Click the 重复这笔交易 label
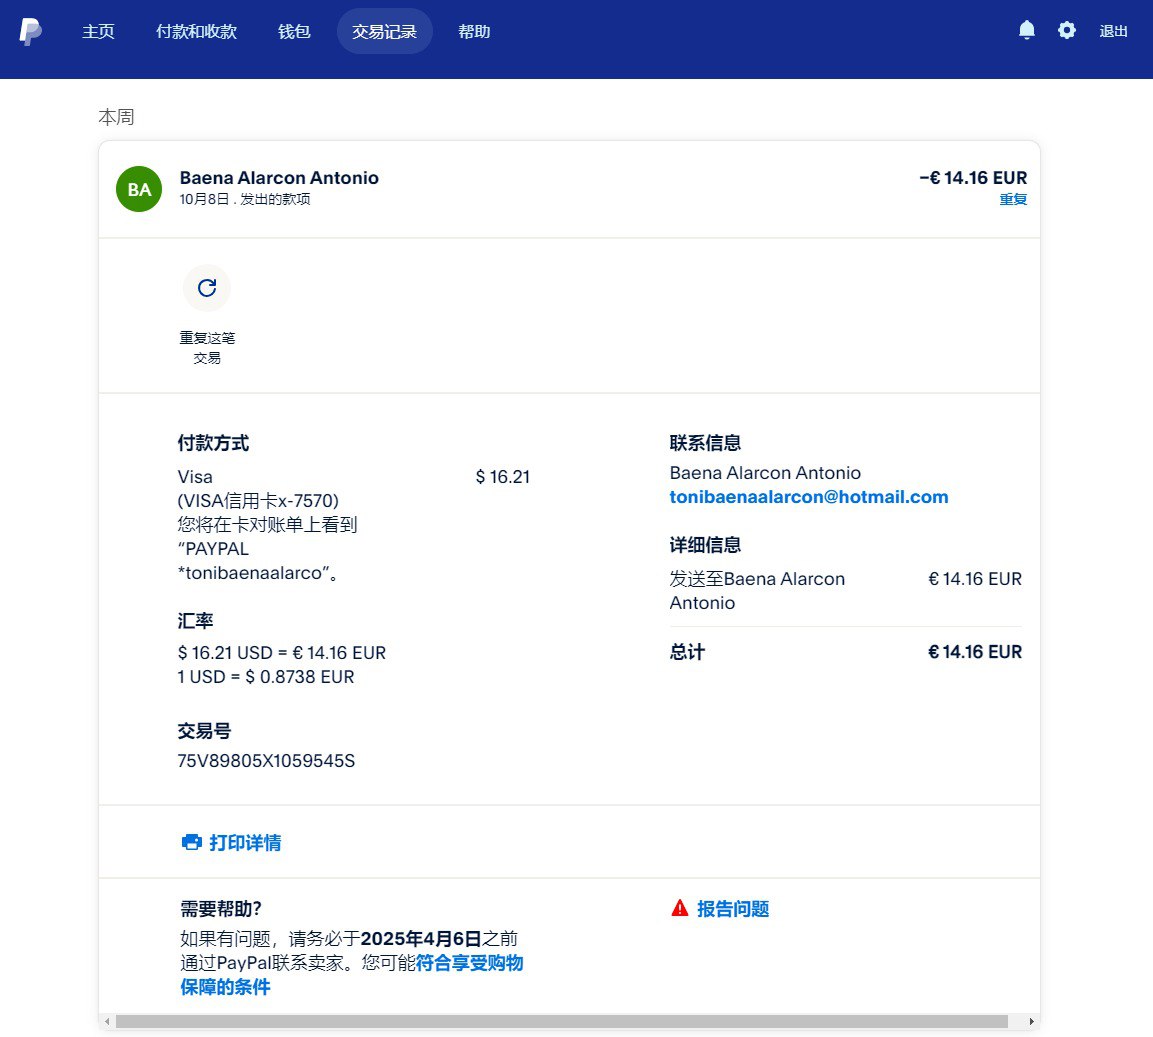The width and height of the screenshot is (1153, 1037). tap(207, 348)
